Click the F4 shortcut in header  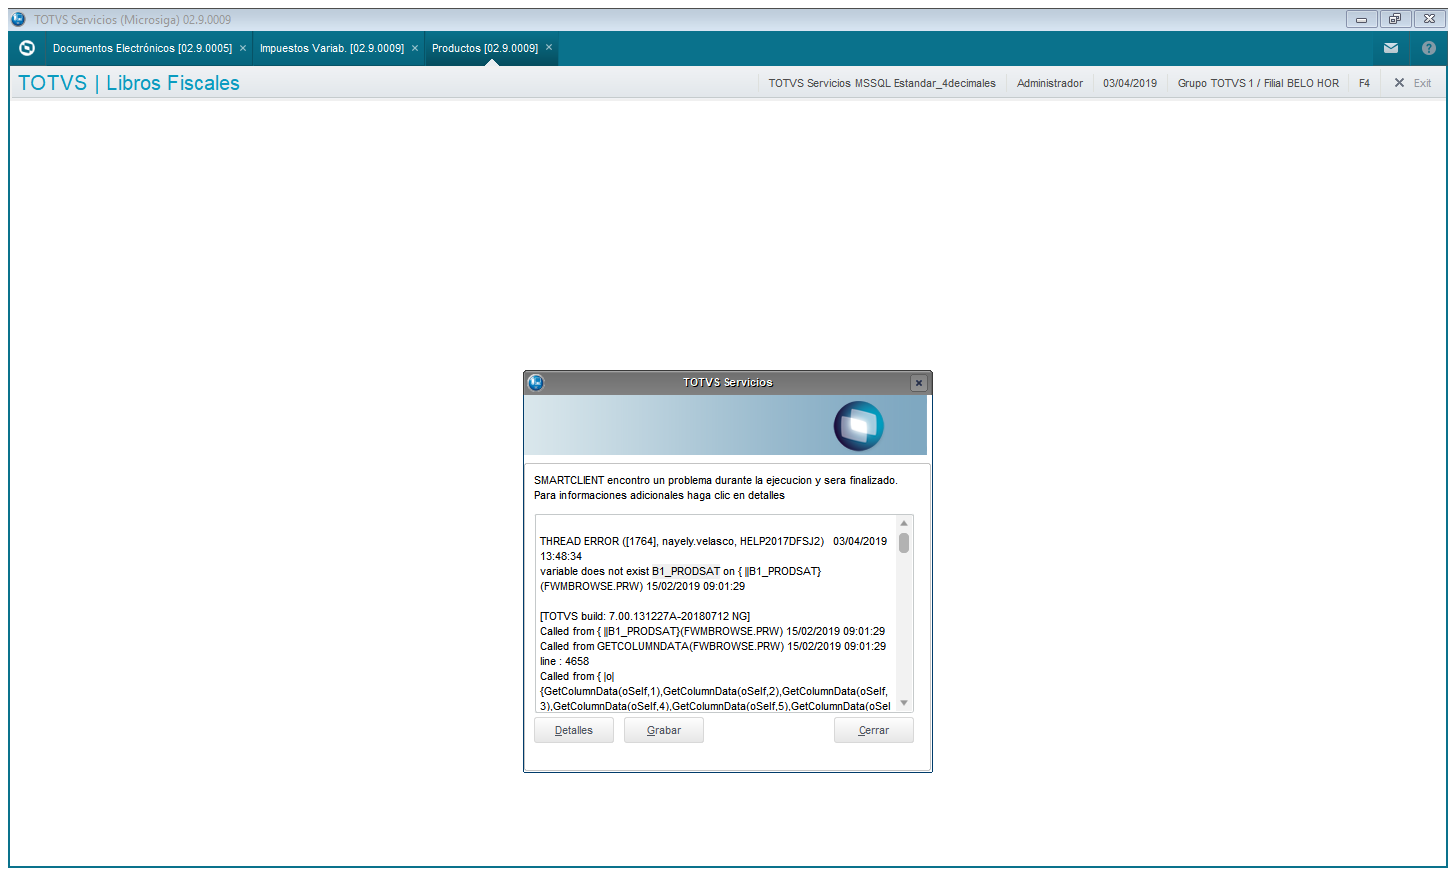click(1364, 83)
